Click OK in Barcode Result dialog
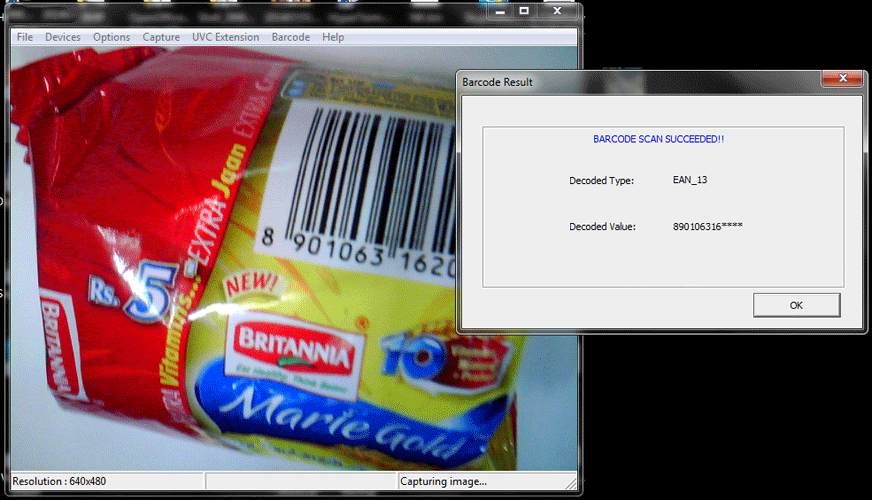 (x=796, y=305)
